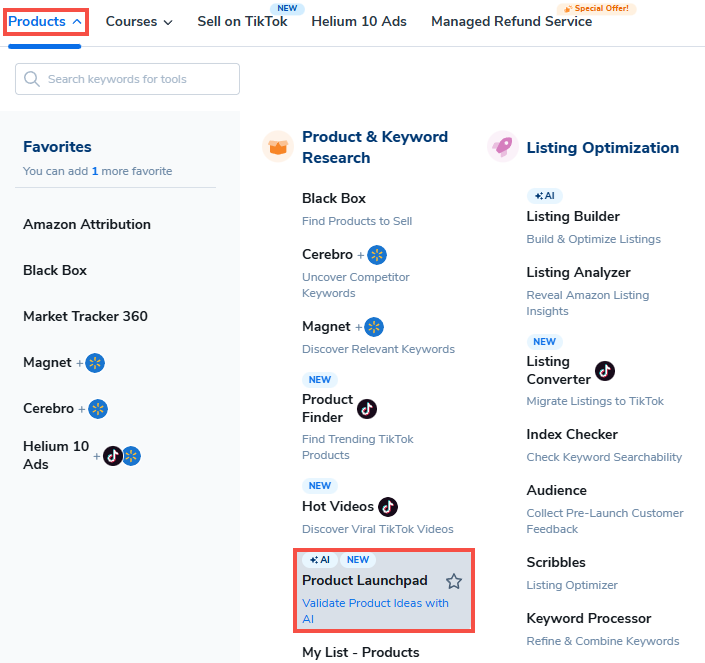Screen dimensions: 705x663
Task: Open Sell on TikTok menu item
Action: (242, 21)
